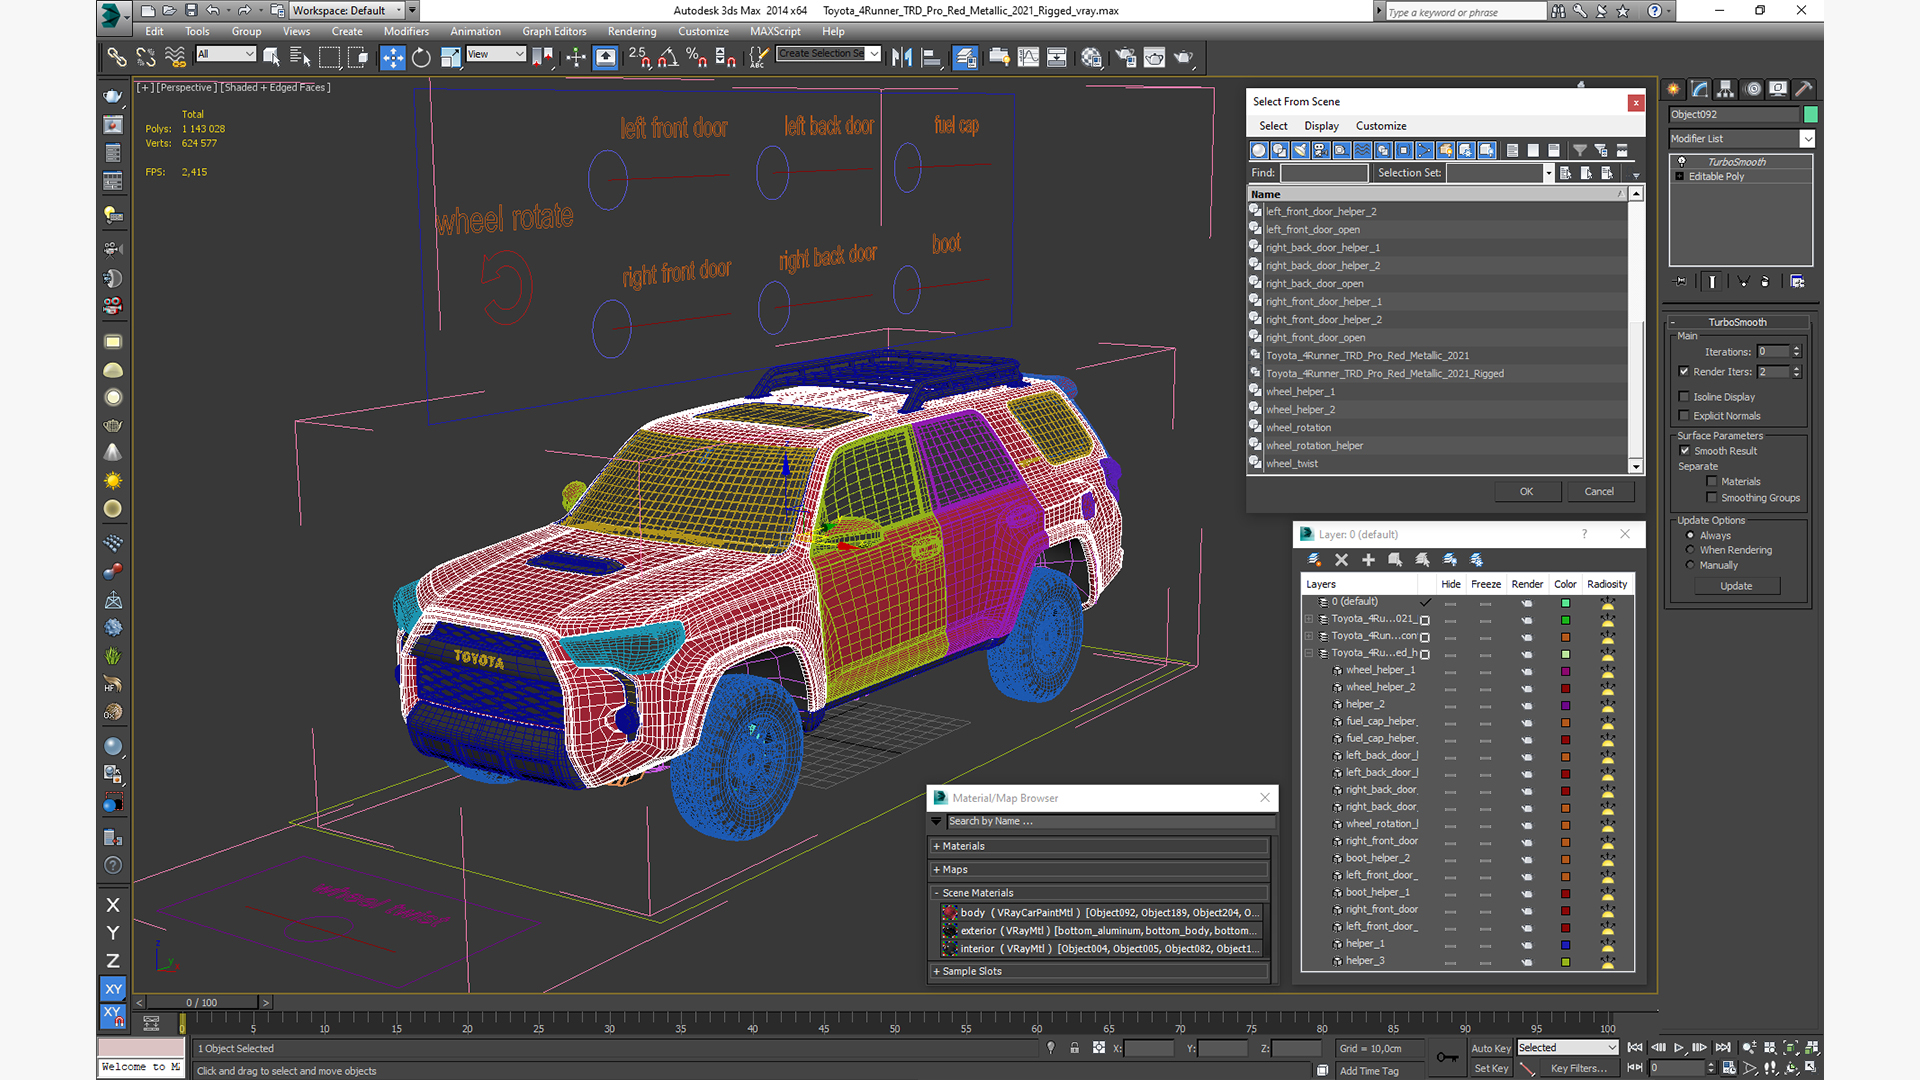Expand the Editable Poly modifier subtree
Screen dimensions: 1920x1080
(1680, 177)
